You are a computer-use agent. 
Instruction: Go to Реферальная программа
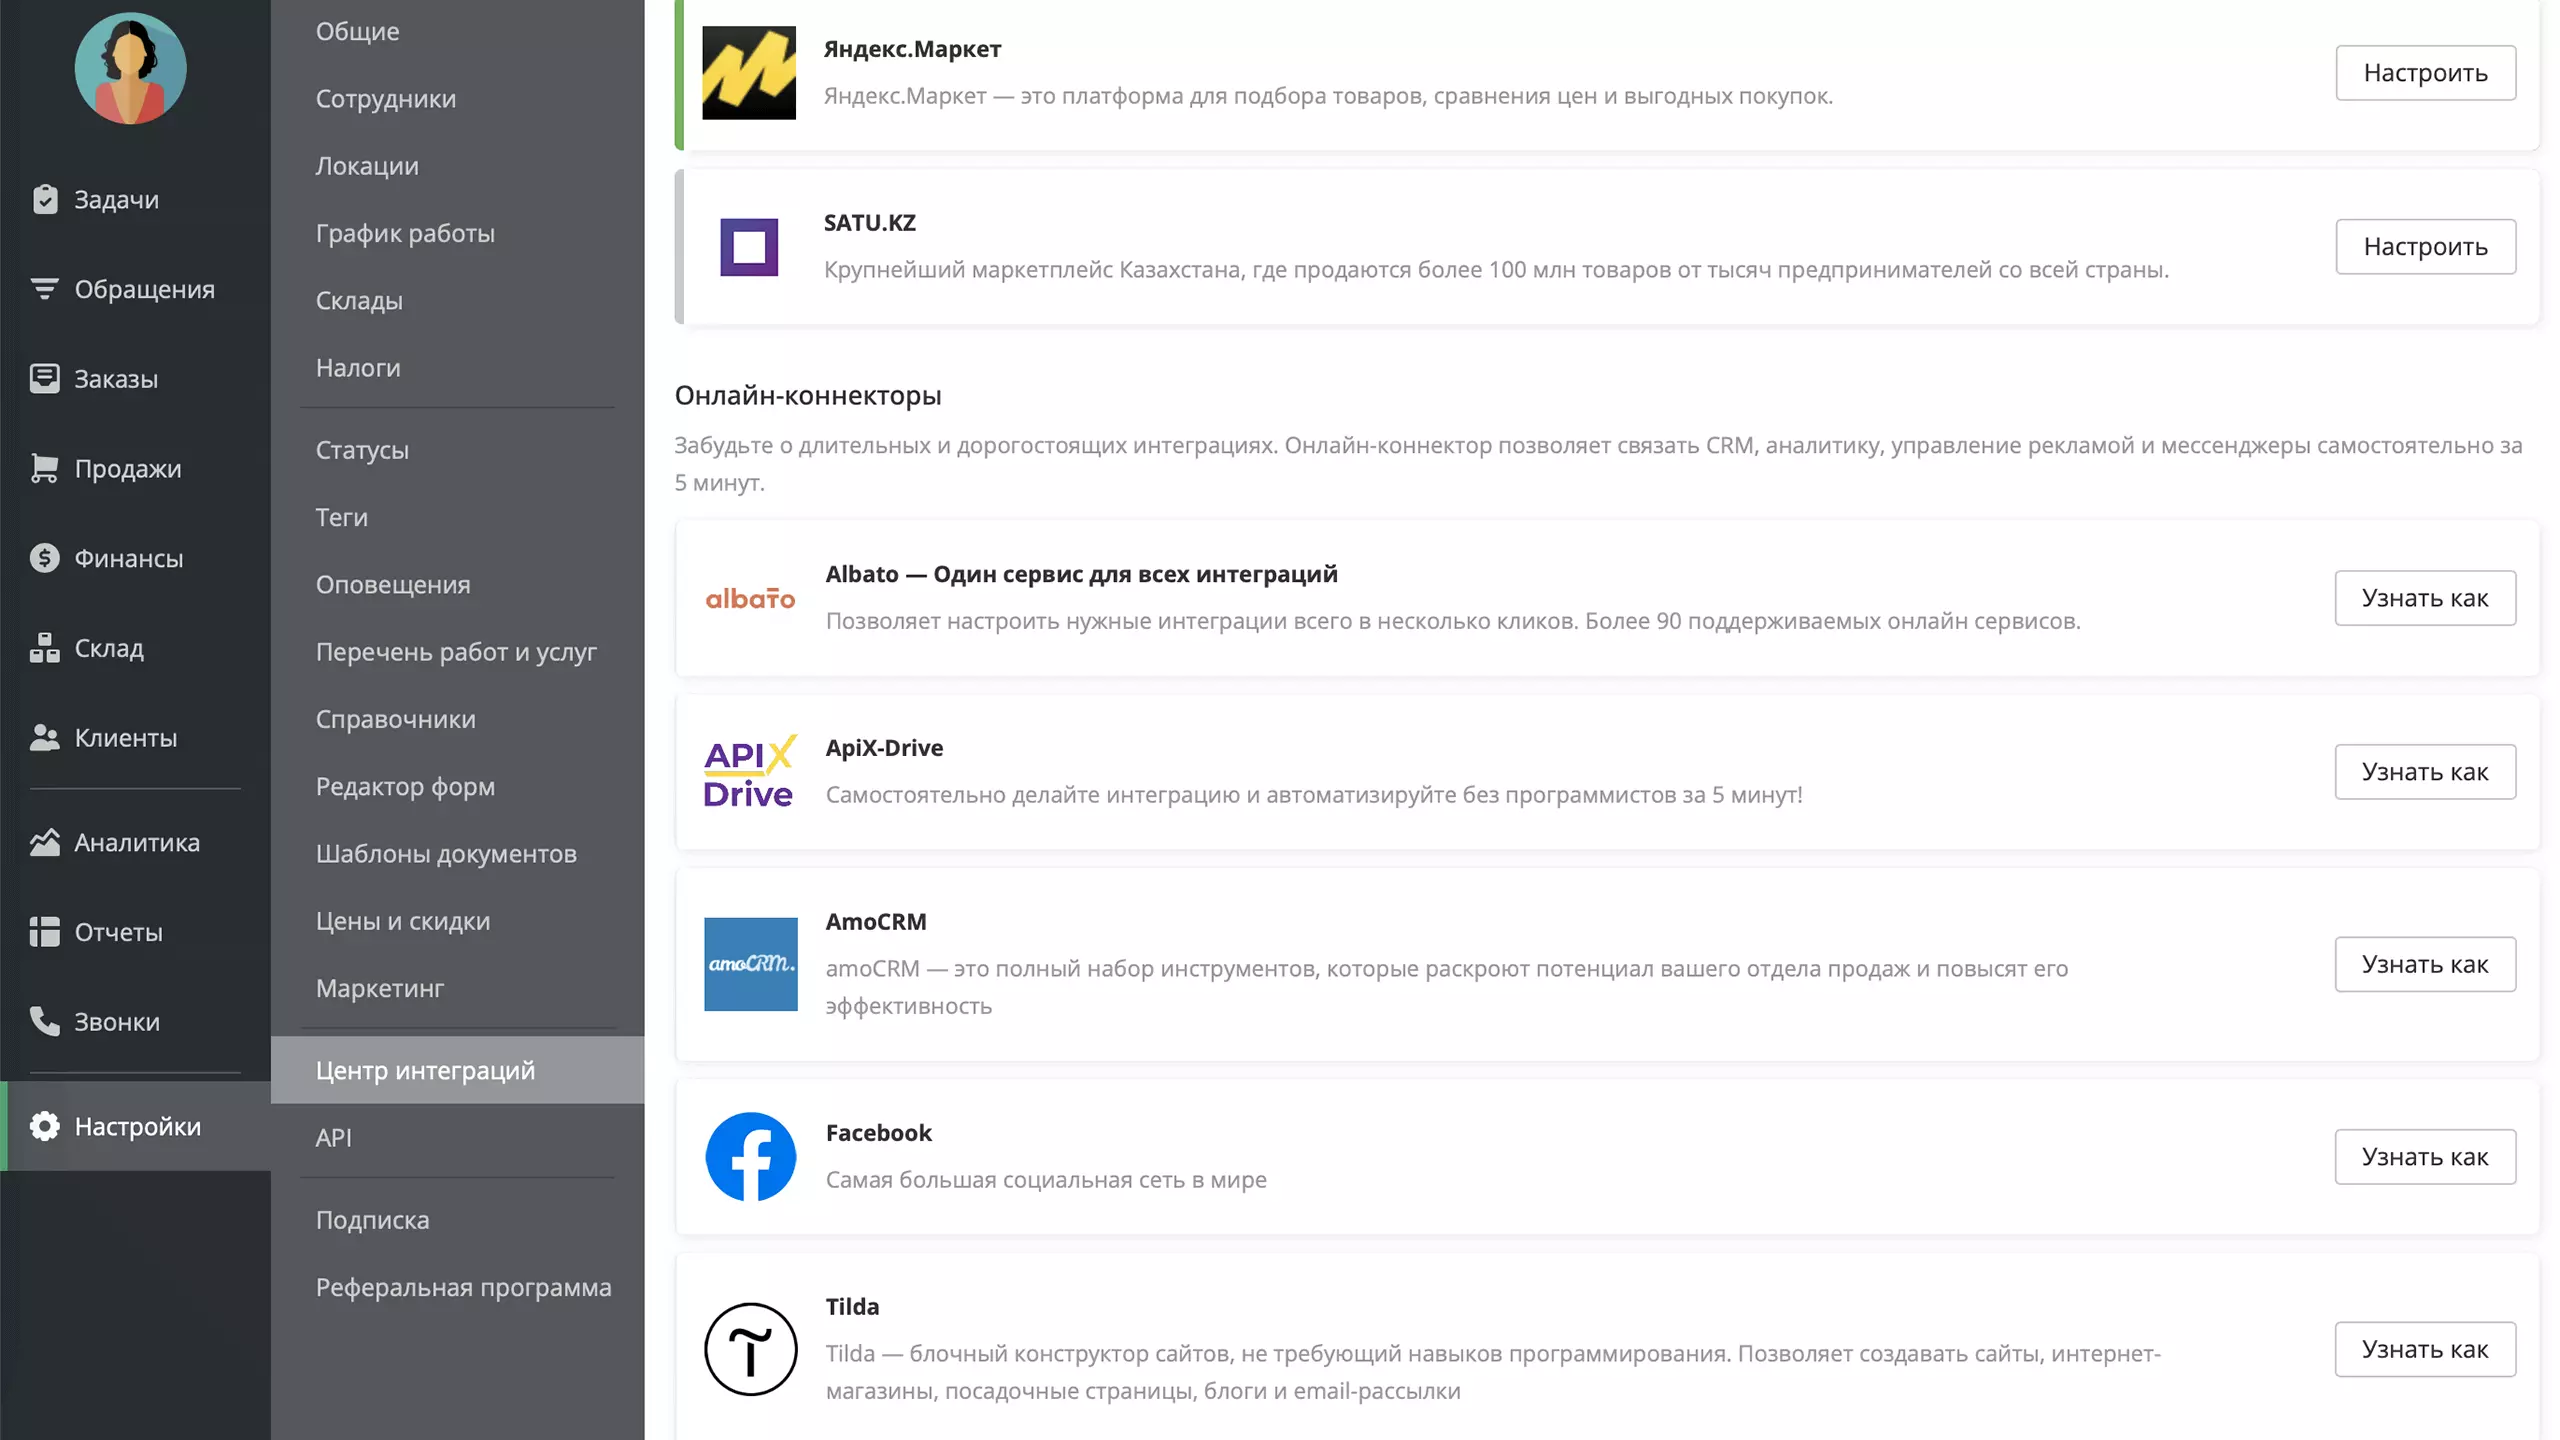point(463,1287)
